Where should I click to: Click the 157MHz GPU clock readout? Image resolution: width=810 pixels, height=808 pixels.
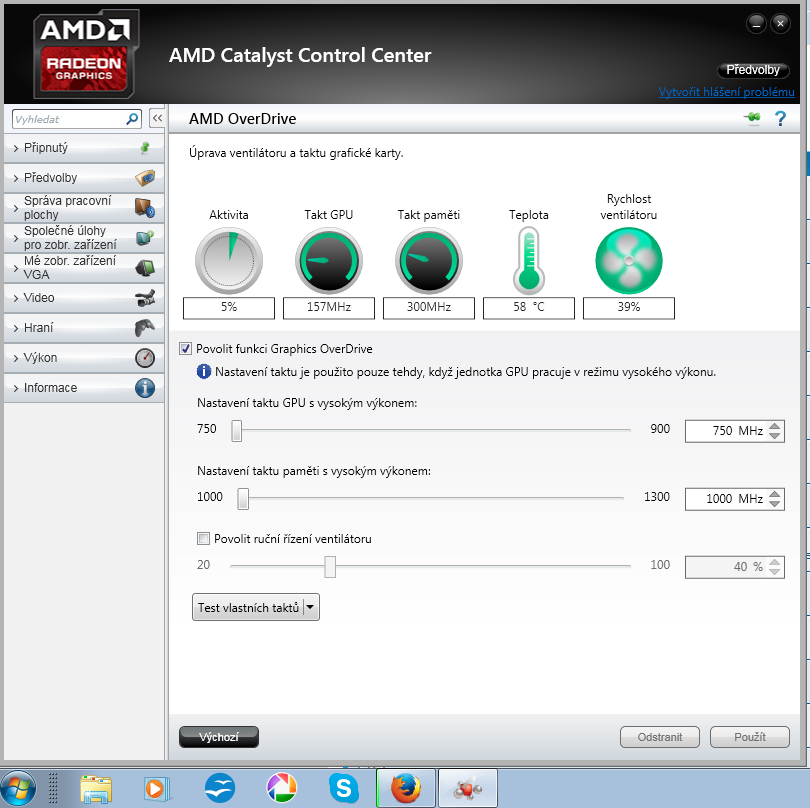click(329, 307)
